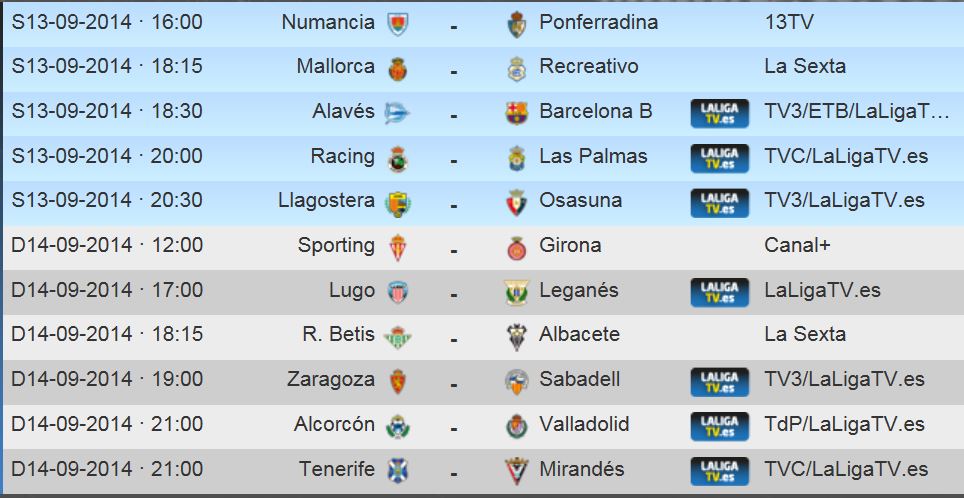
Task: Click LaLiga TV logo in Lugo row
Action: click(x=719, y=292)
